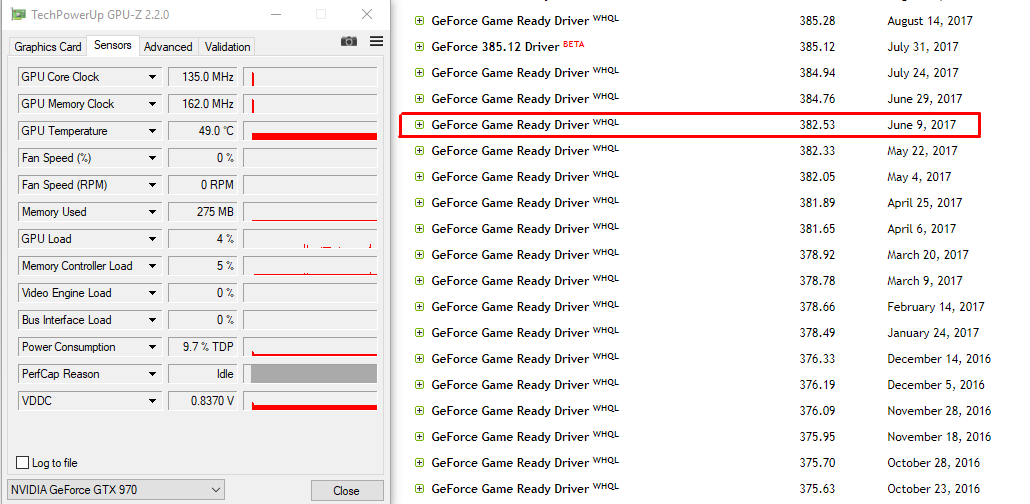Open the PerfCap Reason sensor dropdown
The height and width of the screenshot is (504, 1030).
[152, 374]
